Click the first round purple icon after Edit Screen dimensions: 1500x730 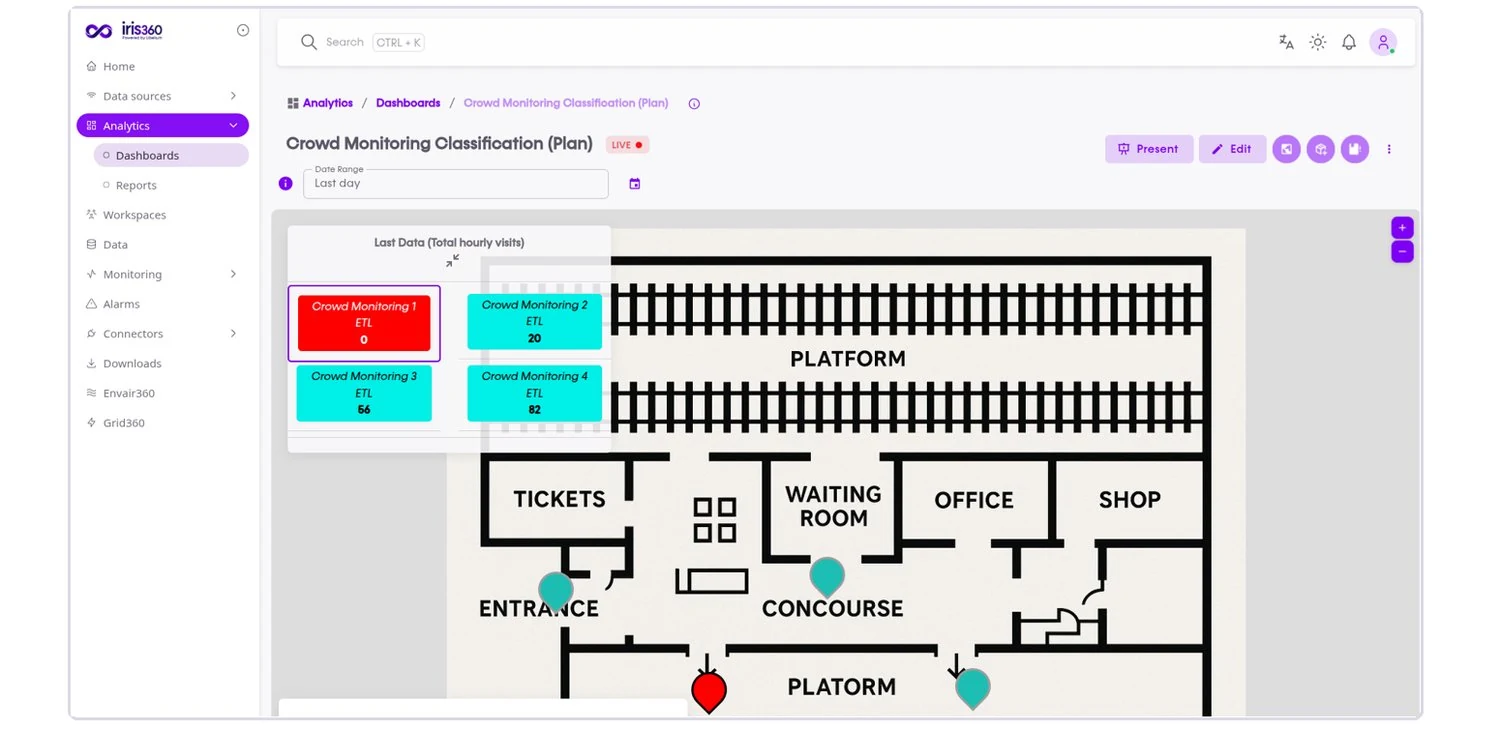point(1286,149)
